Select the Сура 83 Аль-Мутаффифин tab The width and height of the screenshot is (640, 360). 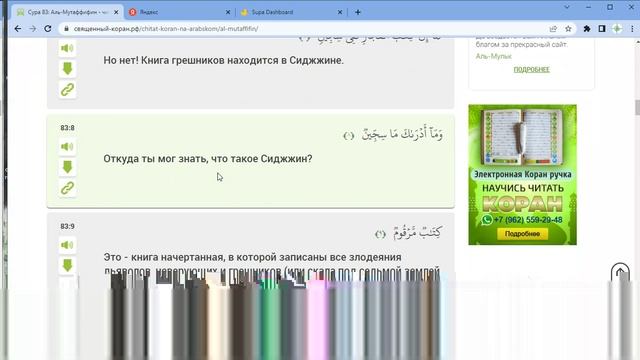(67, 12)
